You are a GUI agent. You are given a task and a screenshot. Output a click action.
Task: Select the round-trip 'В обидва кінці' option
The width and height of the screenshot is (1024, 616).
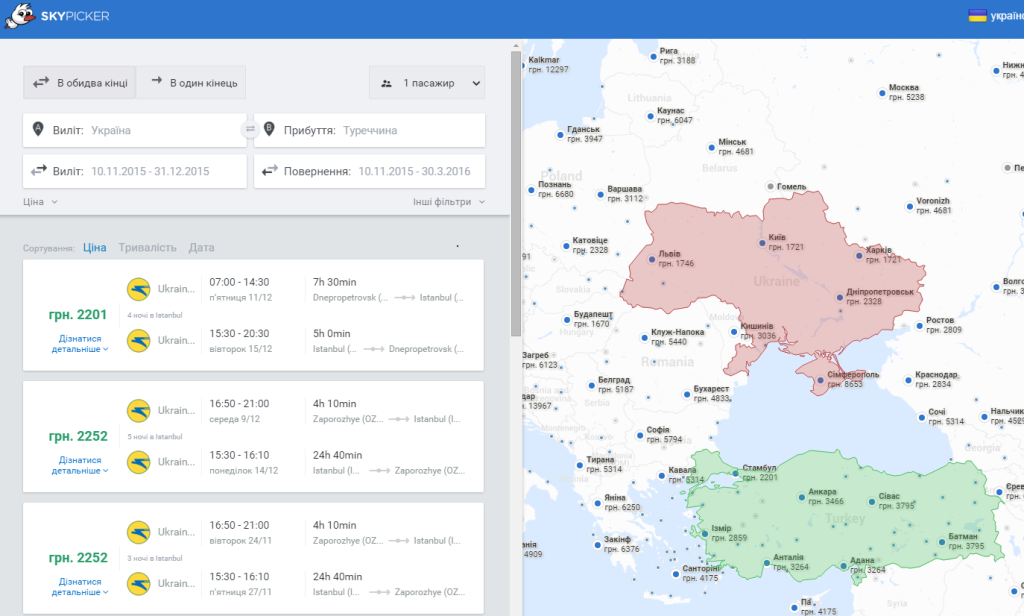click(79, 82)
